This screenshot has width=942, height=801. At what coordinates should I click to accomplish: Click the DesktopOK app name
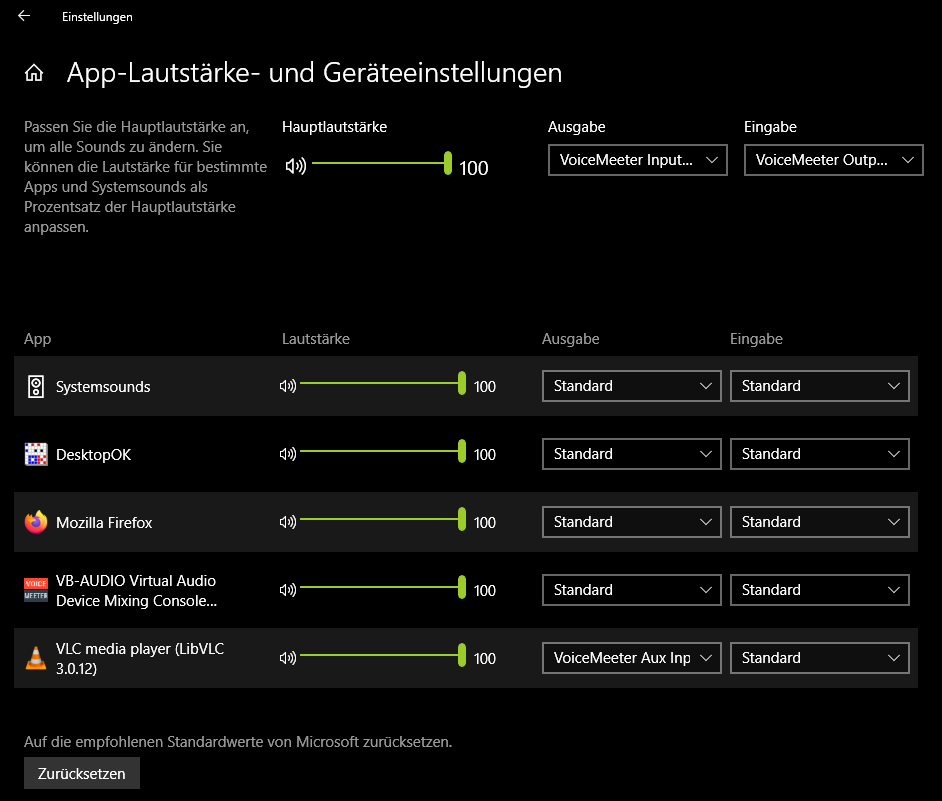94,454
